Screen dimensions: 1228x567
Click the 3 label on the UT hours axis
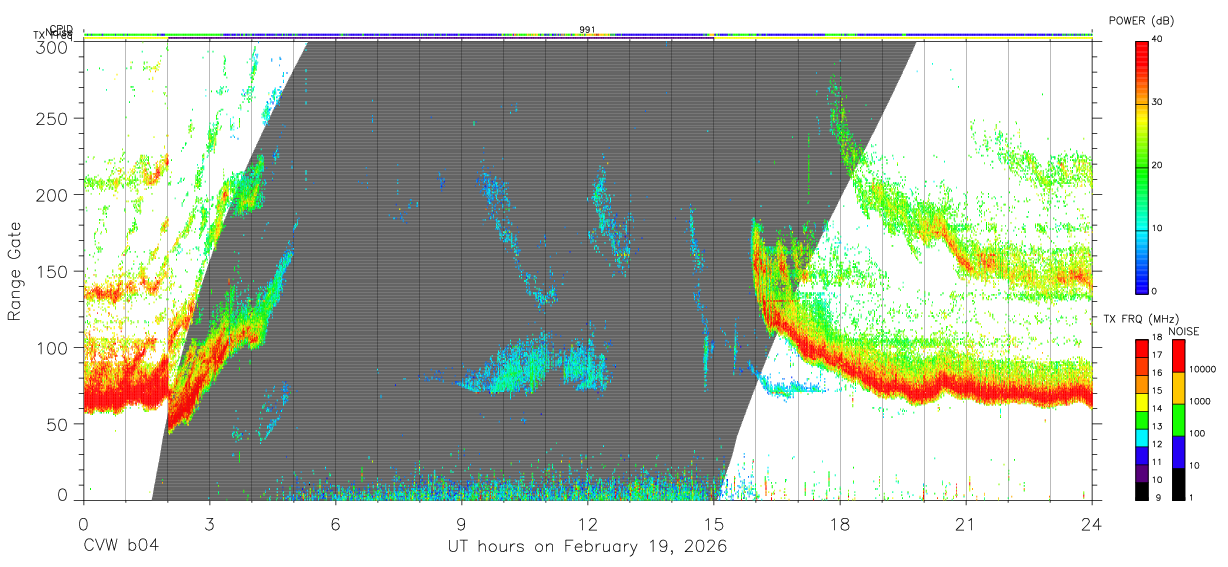[209, 523]
